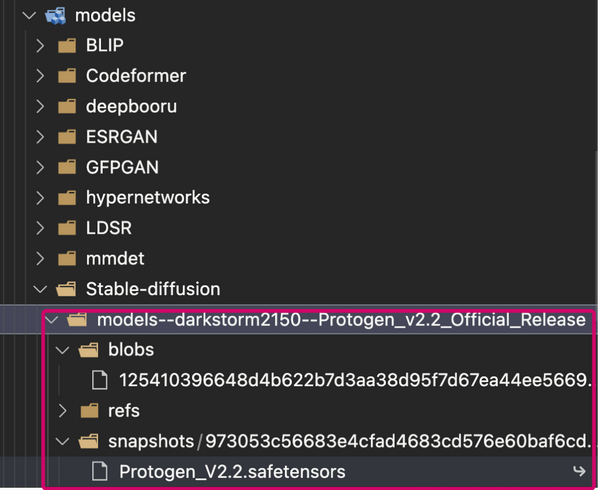
Task: Click the Codeformer folder icon
Action: (x=67, y=75)
